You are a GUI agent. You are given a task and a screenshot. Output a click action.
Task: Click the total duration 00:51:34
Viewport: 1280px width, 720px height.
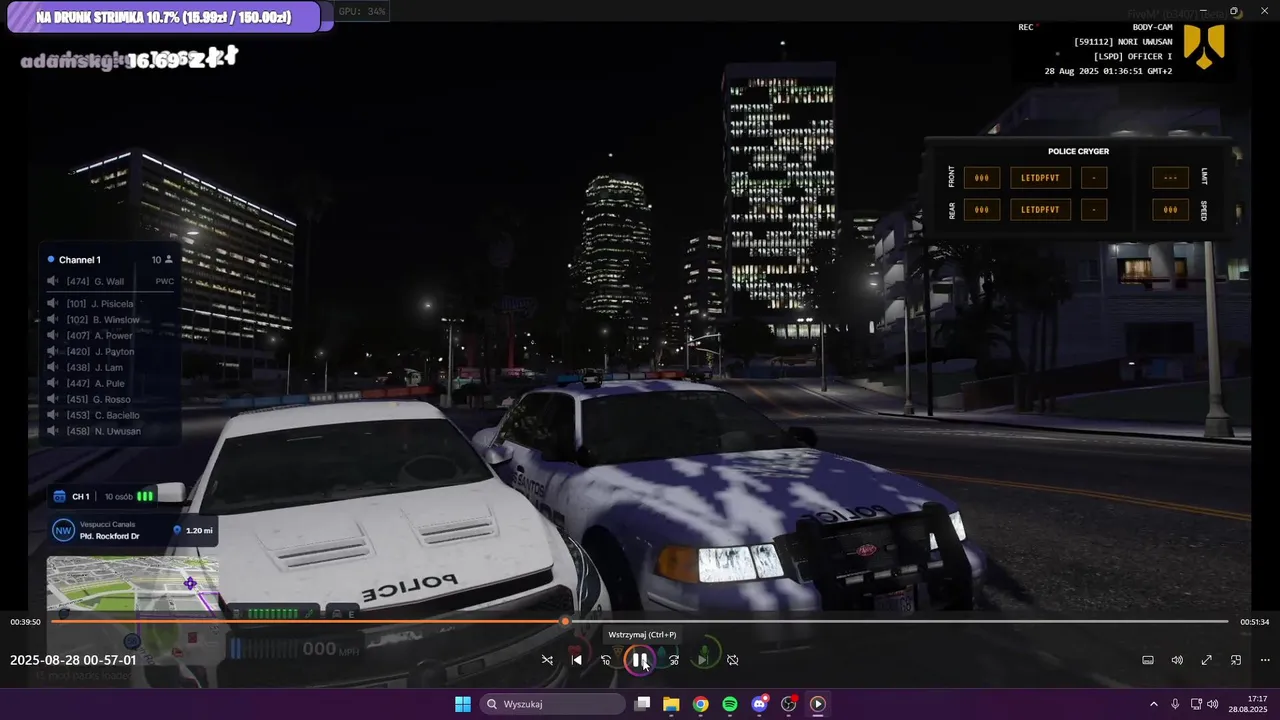[1254, 622]
